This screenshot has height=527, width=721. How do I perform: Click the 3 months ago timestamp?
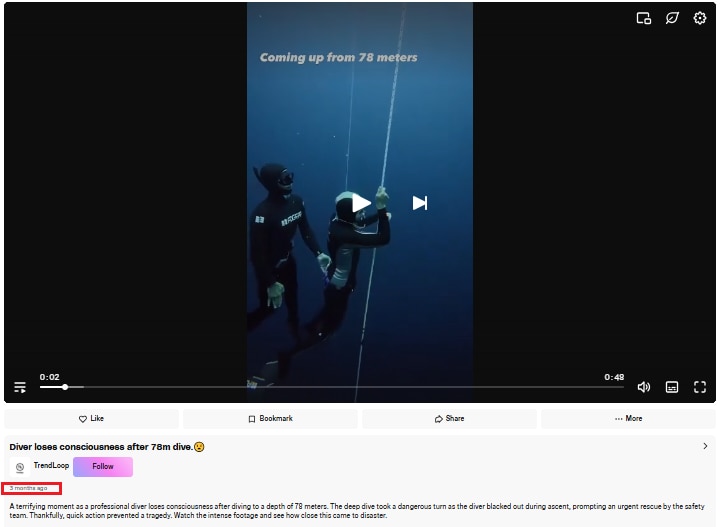pyautogui.click(x=29, y=488)
